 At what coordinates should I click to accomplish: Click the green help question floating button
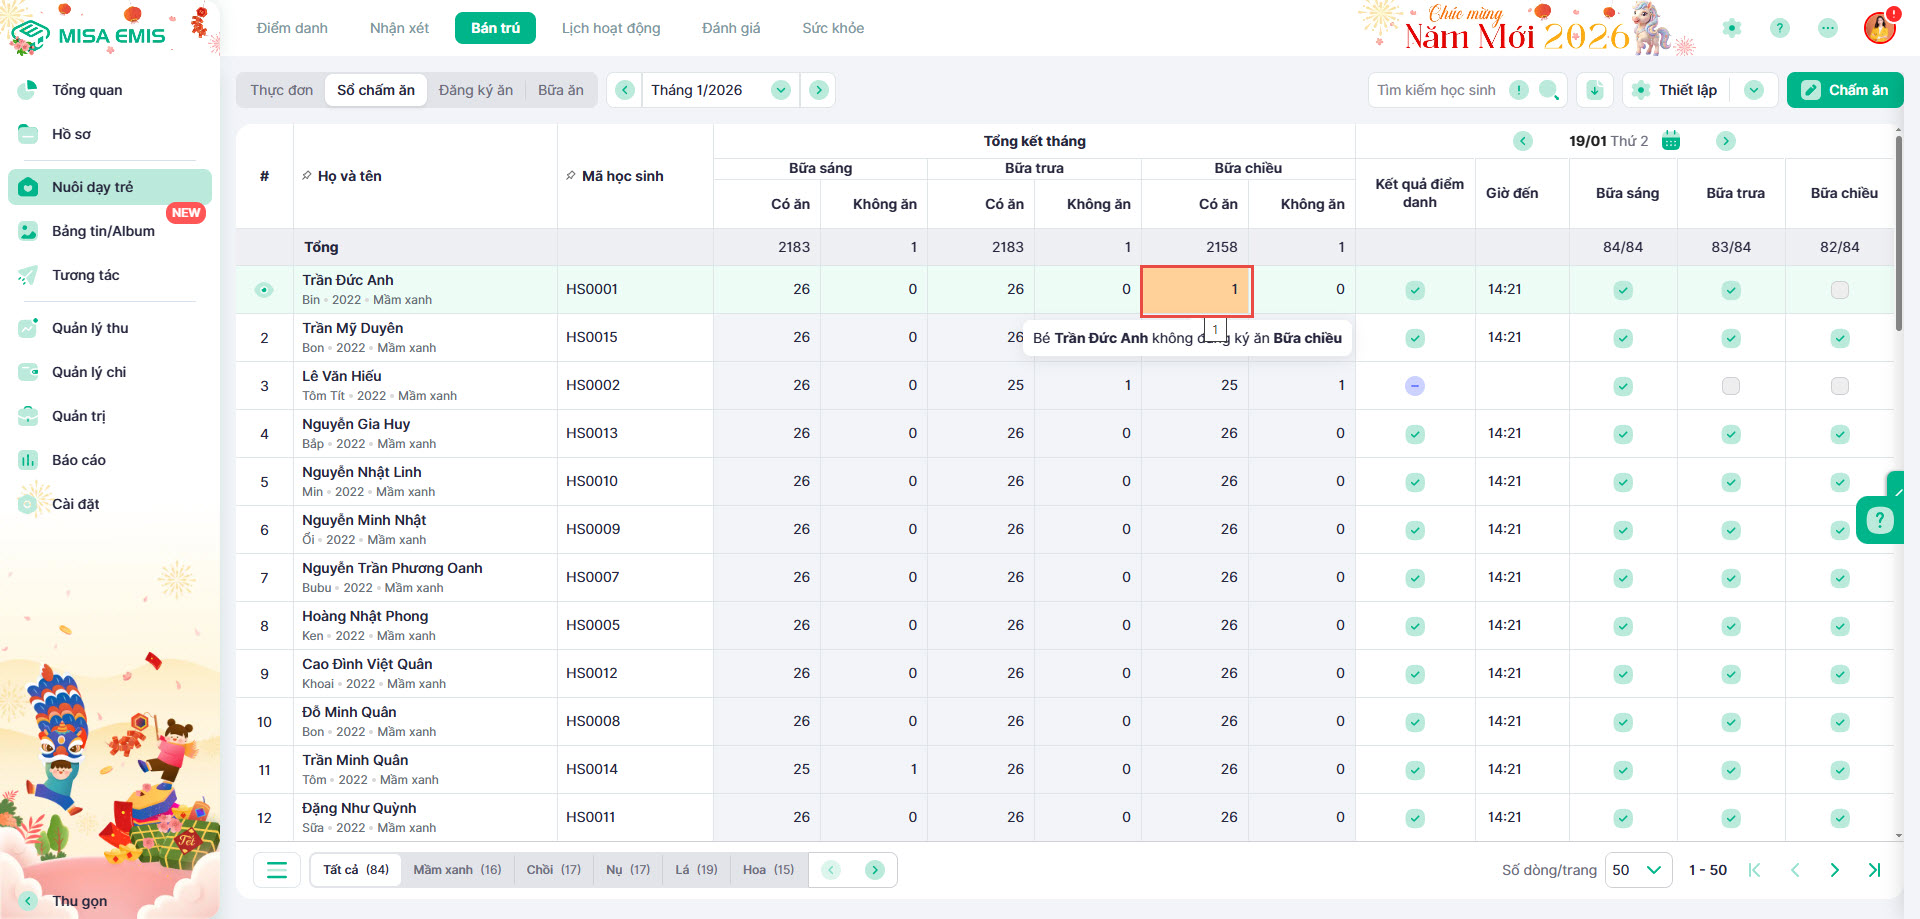[x=1879, y=520]
